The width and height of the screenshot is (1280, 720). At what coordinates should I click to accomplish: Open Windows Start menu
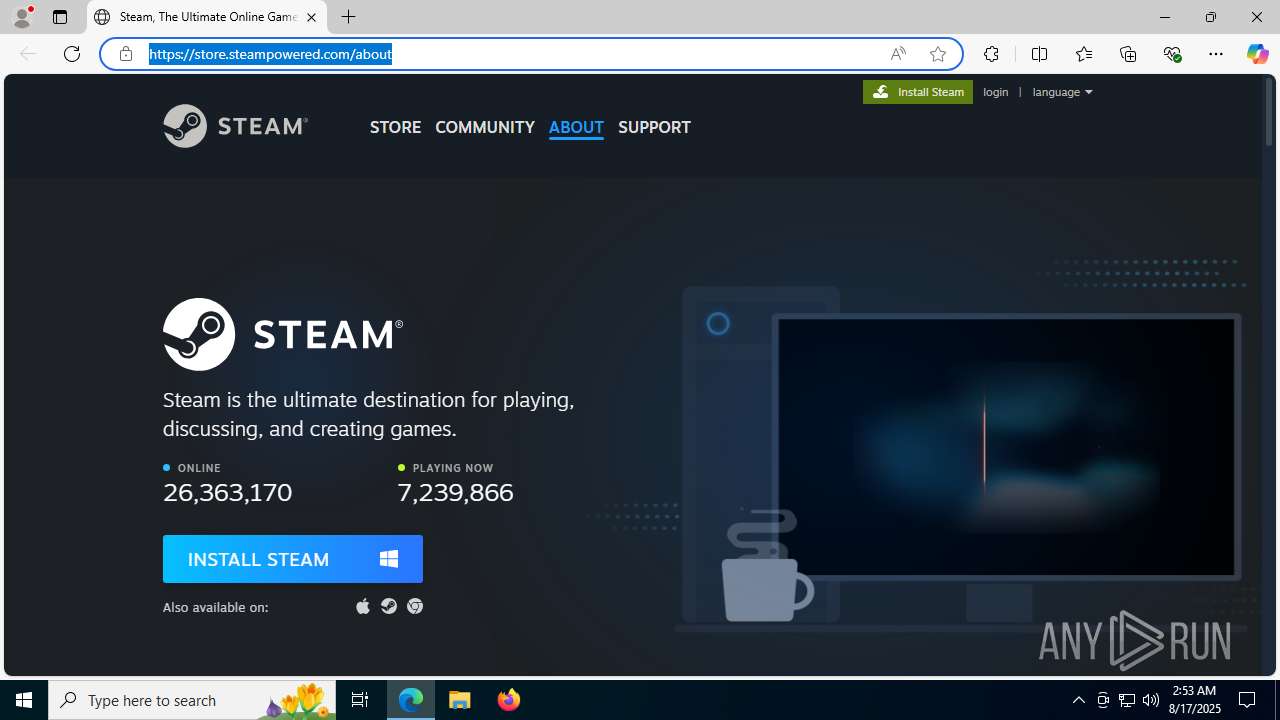(24, 700)
